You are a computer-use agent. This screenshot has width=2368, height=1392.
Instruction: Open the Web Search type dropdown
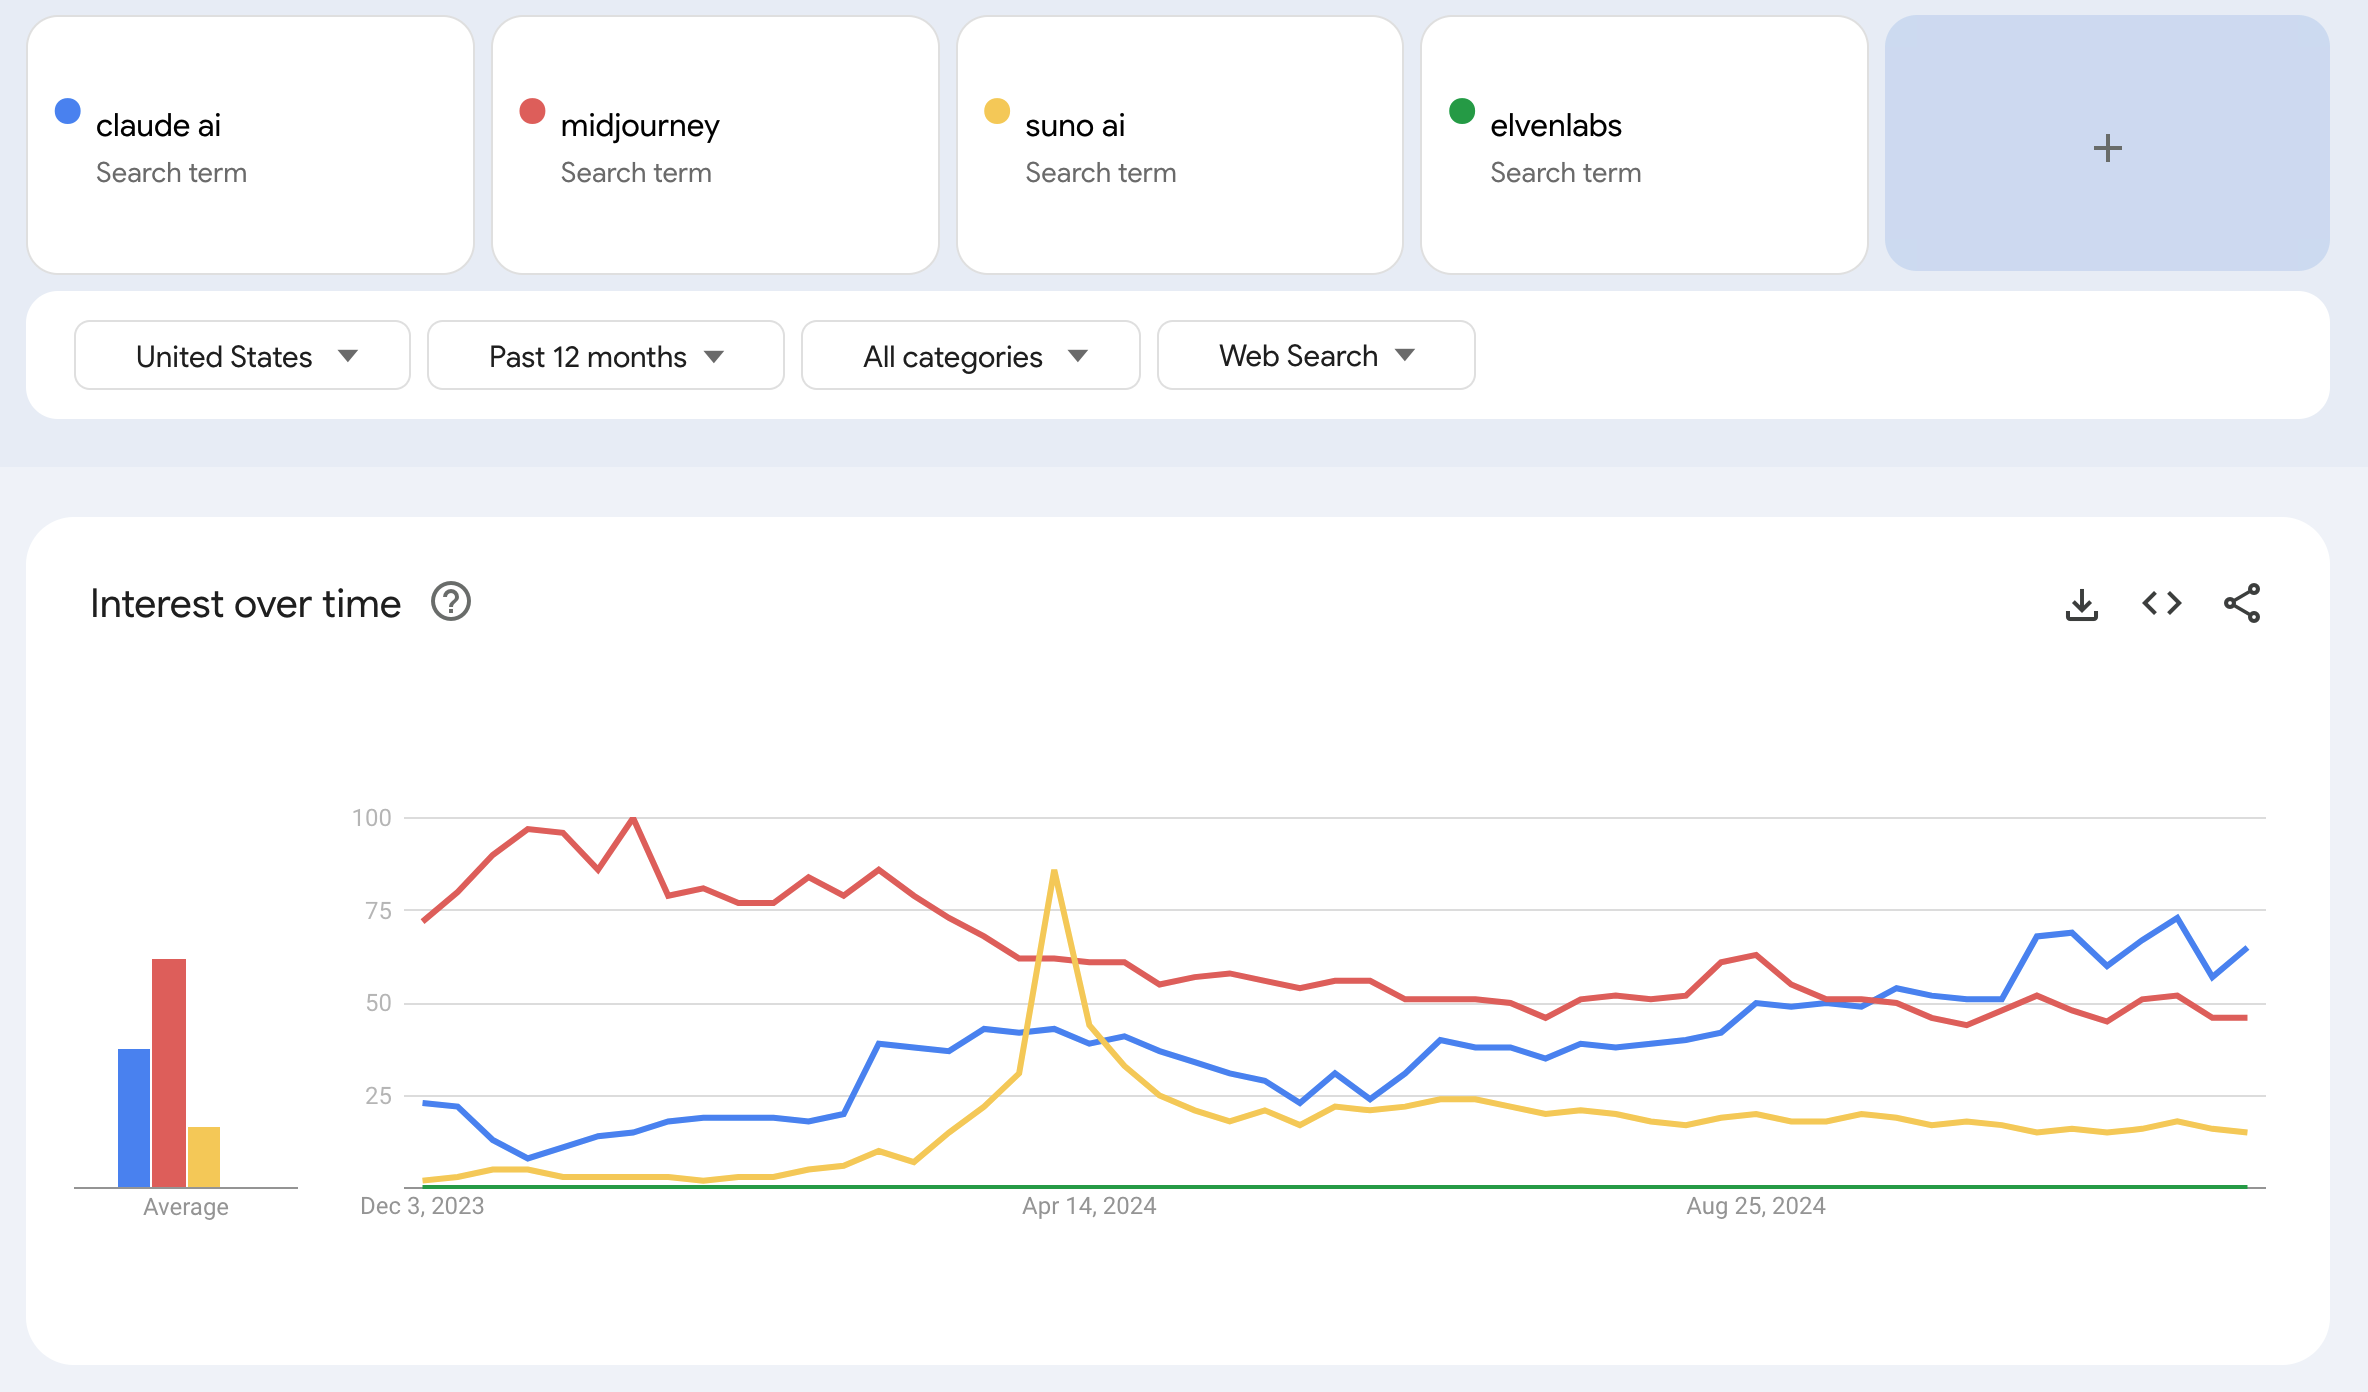coord(1316,355)
